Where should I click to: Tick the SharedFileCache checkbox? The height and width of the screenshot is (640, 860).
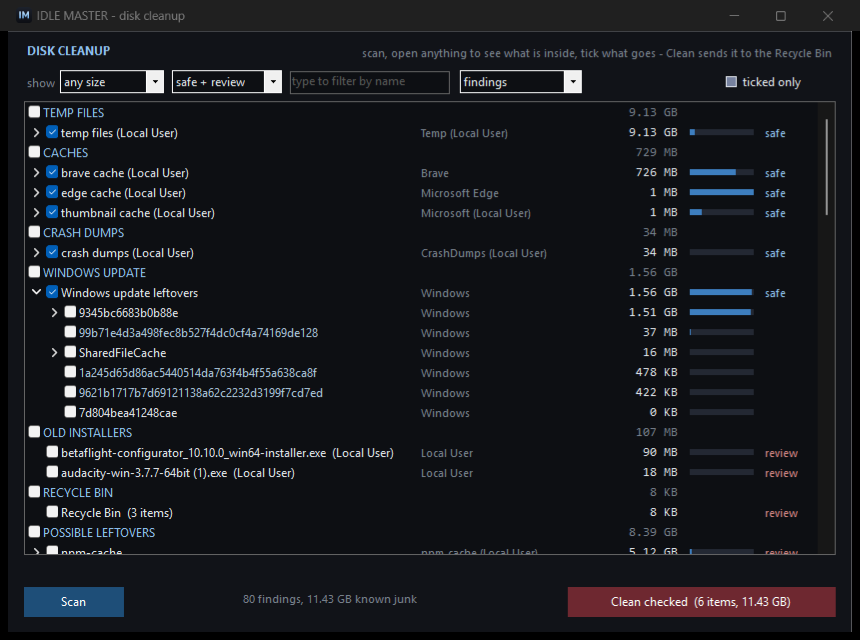tap(70, 352)
